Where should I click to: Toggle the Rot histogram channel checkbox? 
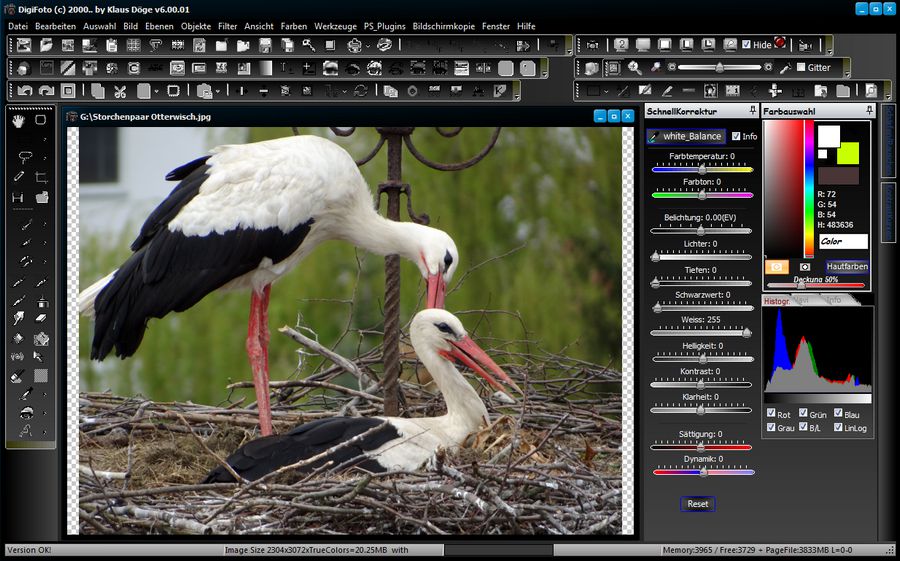pos(771,413)
